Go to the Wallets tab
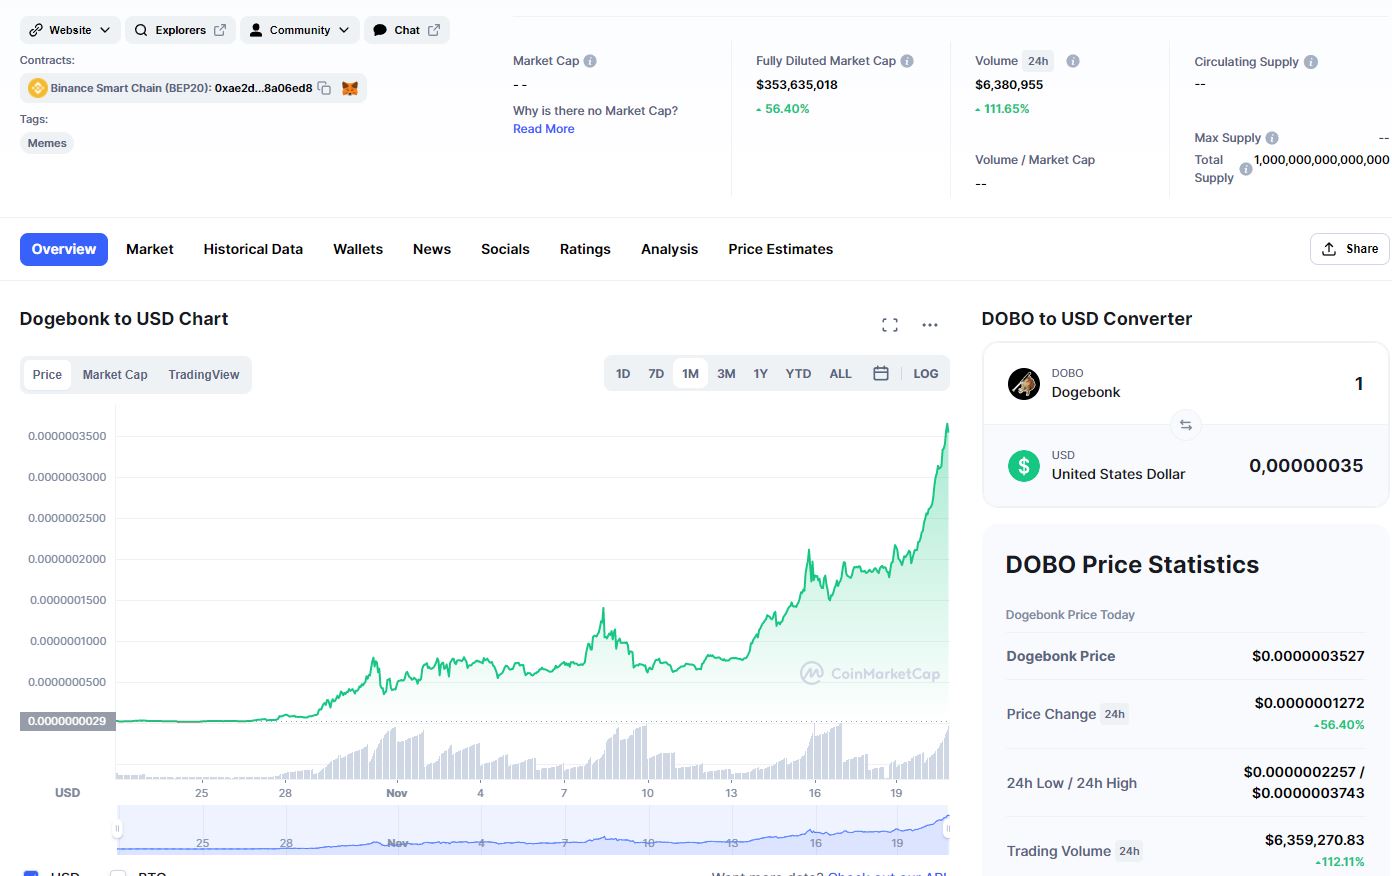The image size is (1392, 876). click(x=358, y=249)
